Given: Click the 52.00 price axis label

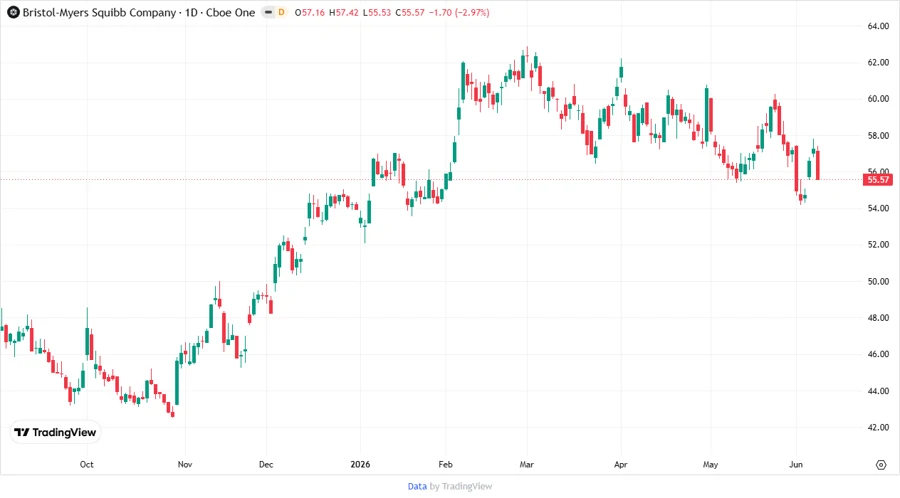Looking at the screenshot, I should 878,244.
